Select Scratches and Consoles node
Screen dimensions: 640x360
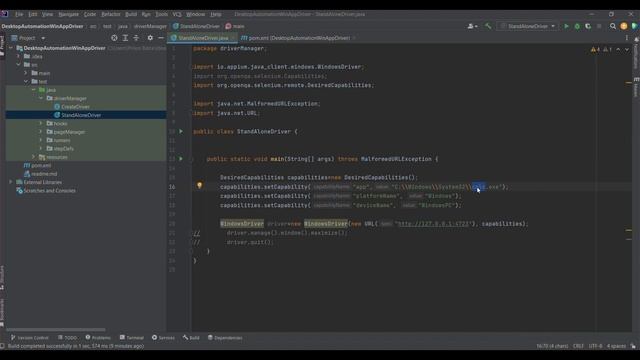pos(46,191)
